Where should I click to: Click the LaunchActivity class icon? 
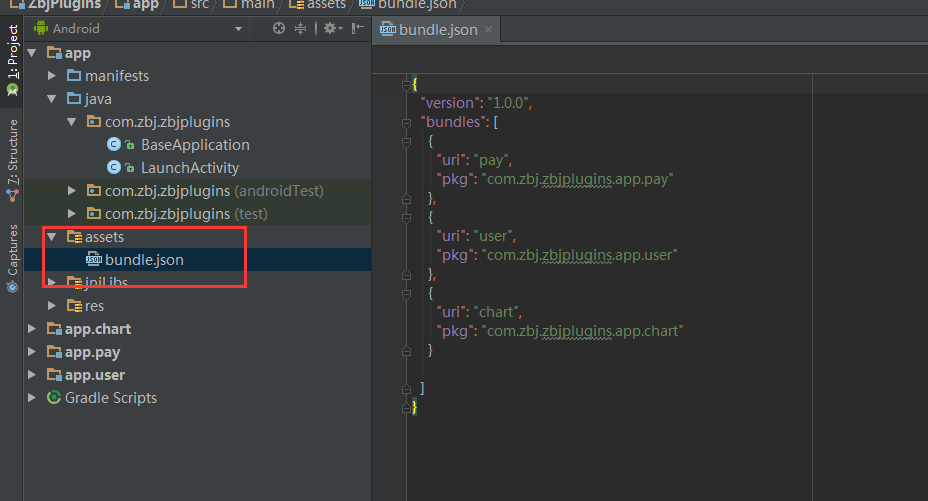pyautogui.click(x=114, y=167)
